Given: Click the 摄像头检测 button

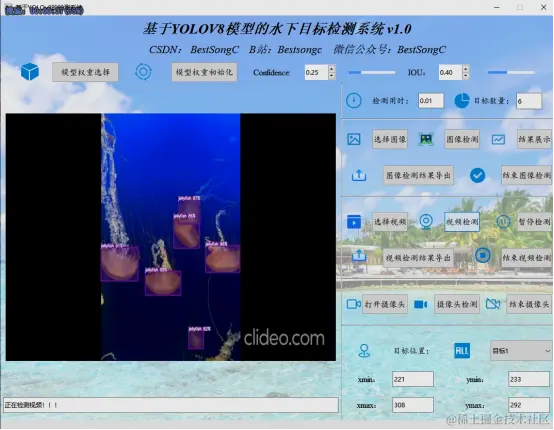Looking at the screenshot, I should click(x=457, y=304).
